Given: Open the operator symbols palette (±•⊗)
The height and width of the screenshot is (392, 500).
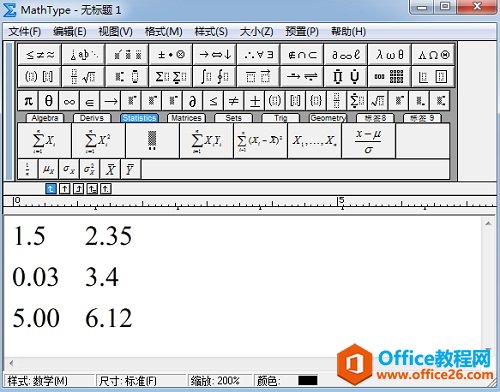Looking at the screenshot, I should [171, 54].
